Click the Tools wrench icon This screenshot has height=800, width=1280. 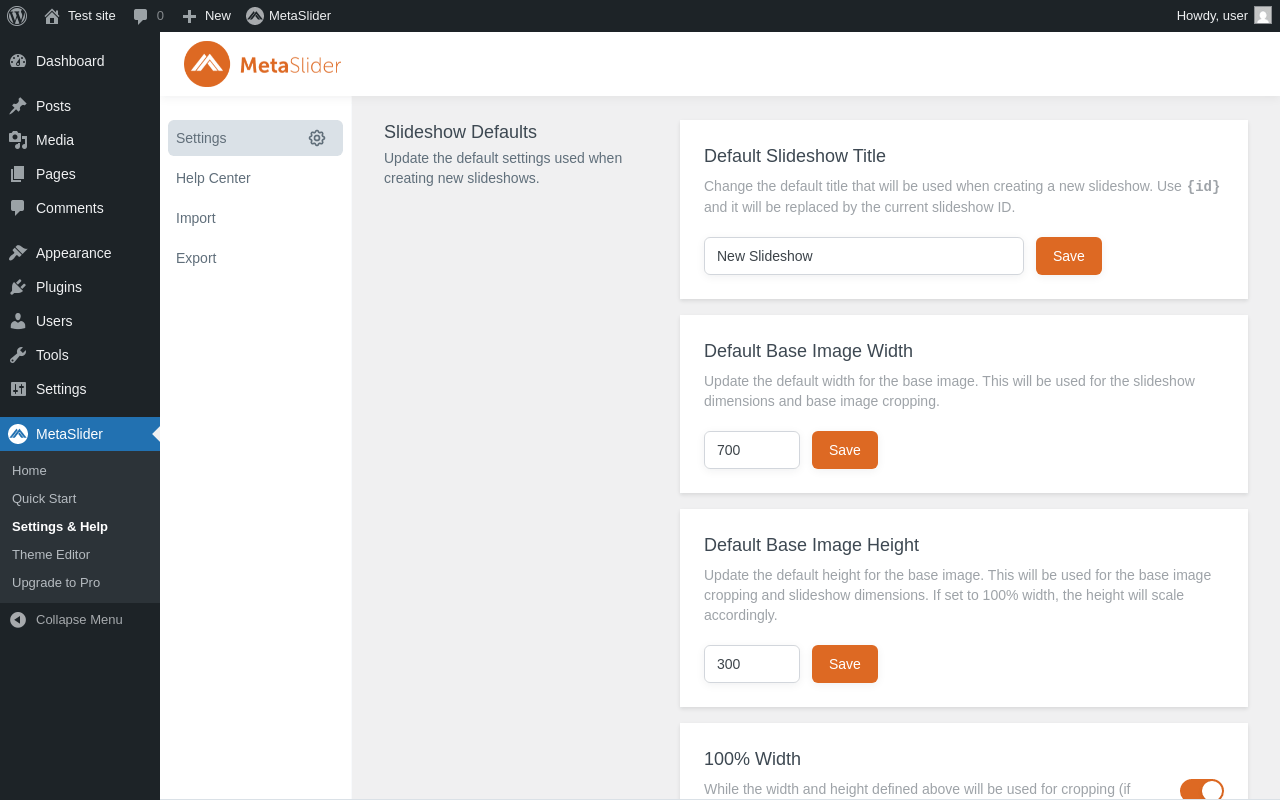(18, 355)
